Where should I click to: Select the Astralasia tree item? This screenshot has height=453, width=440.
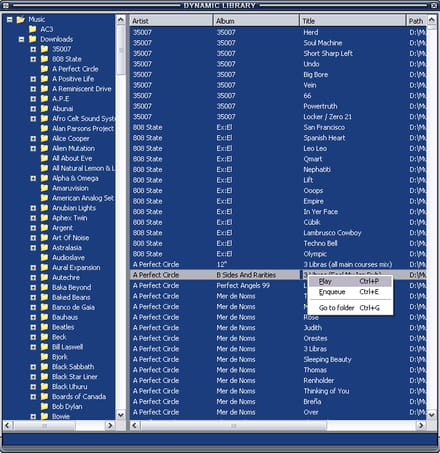tap(67, 248)
